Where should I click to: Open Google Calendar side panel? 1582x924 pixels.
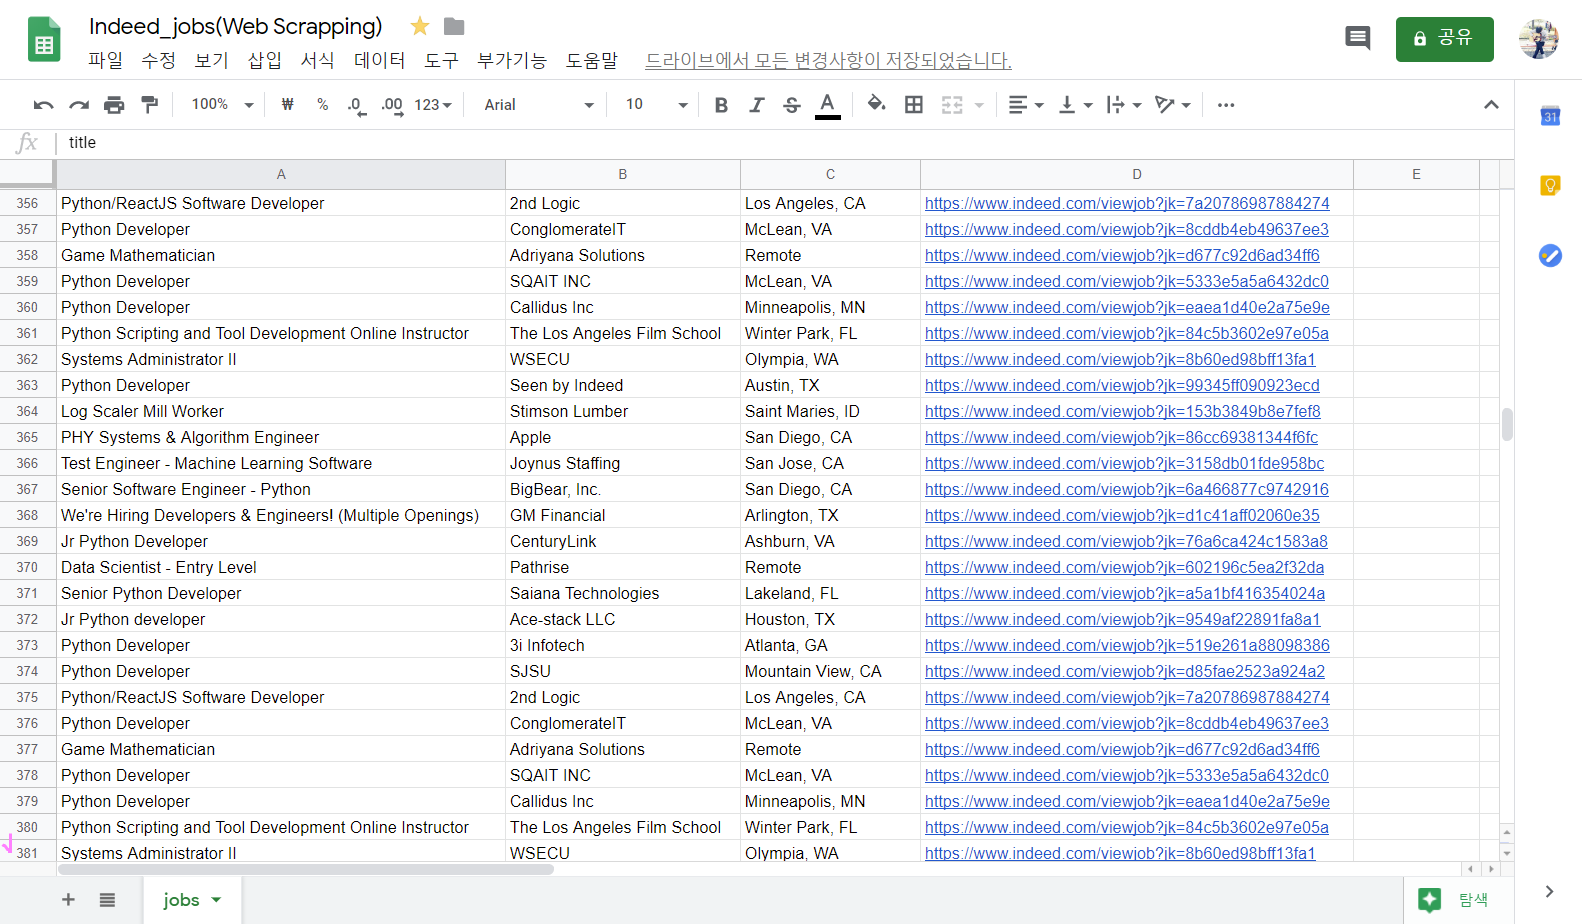point(1550,116)
